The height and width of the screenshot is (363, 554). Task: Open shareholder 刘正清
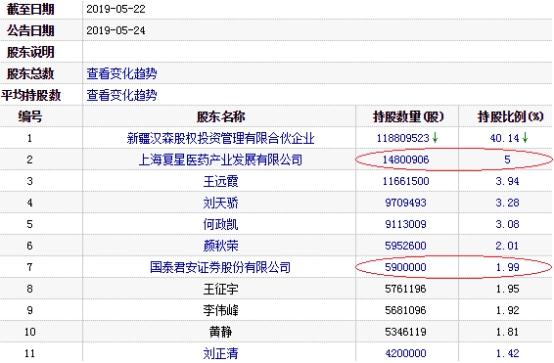click(x=220, y=353)
